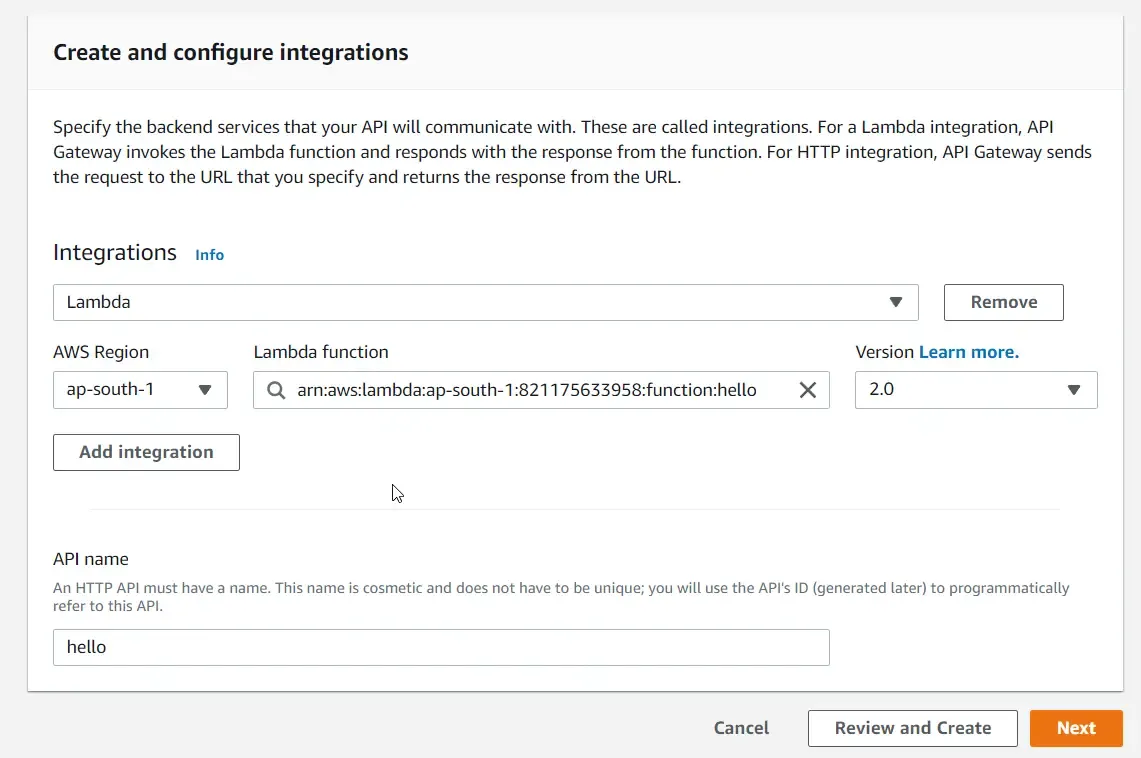
Task: Remove the Lambda integration
Action: coord(1003,301)
